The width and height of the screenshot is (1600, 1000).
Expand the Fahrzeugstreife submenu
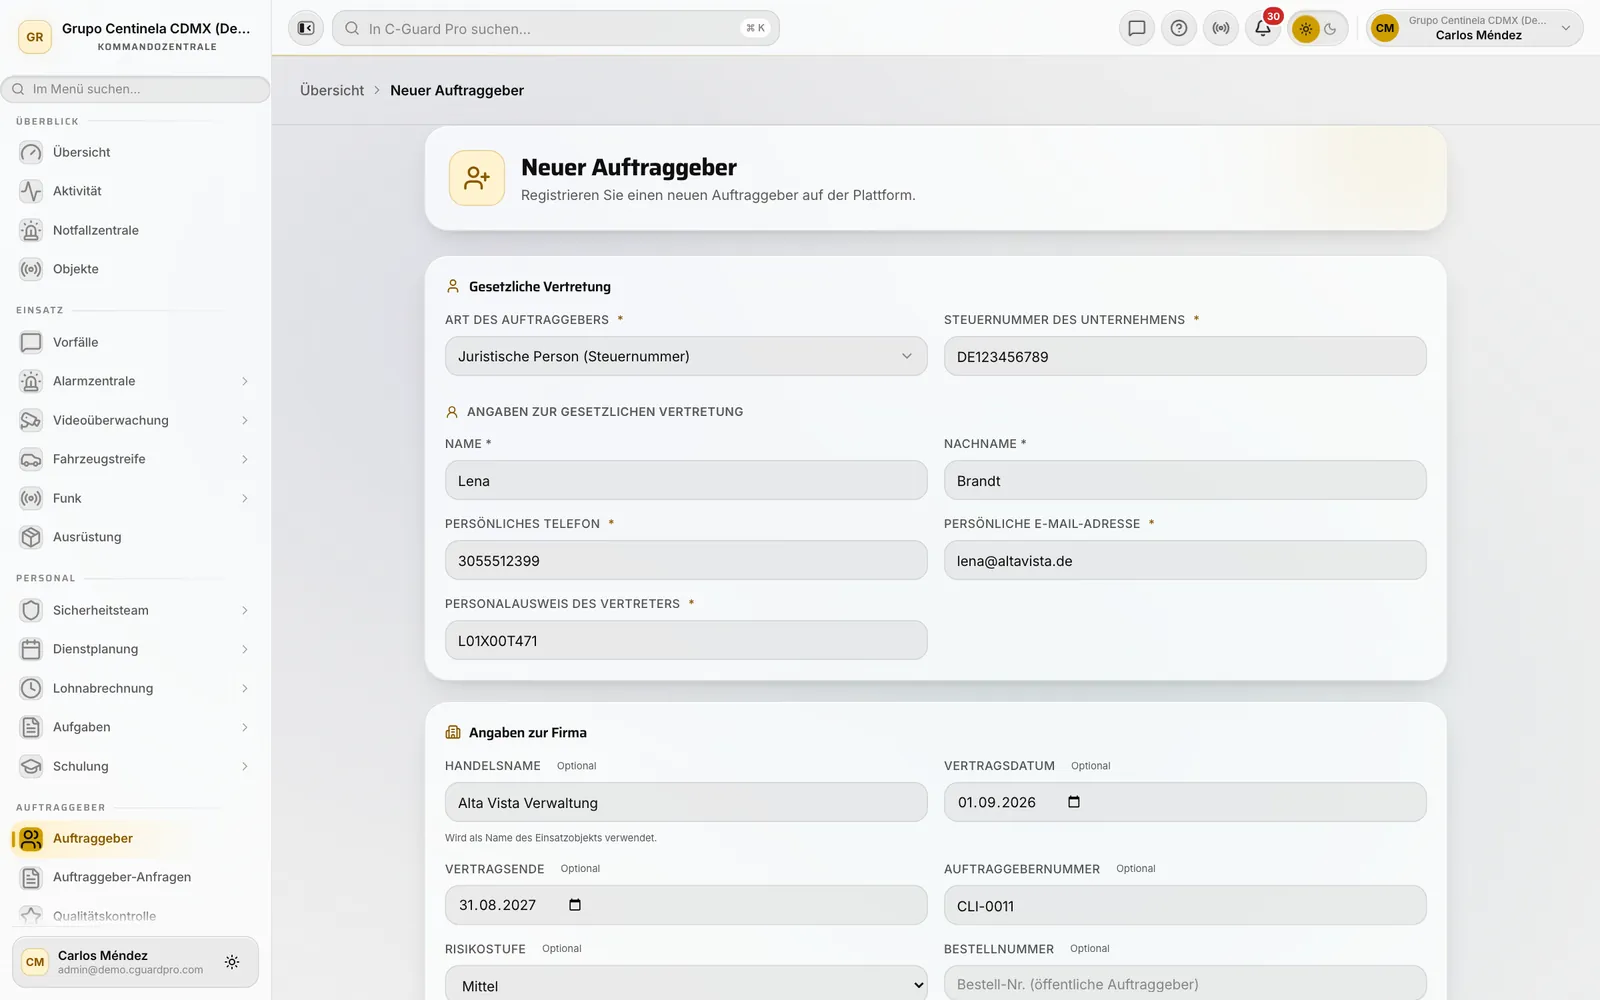[244, 459]
